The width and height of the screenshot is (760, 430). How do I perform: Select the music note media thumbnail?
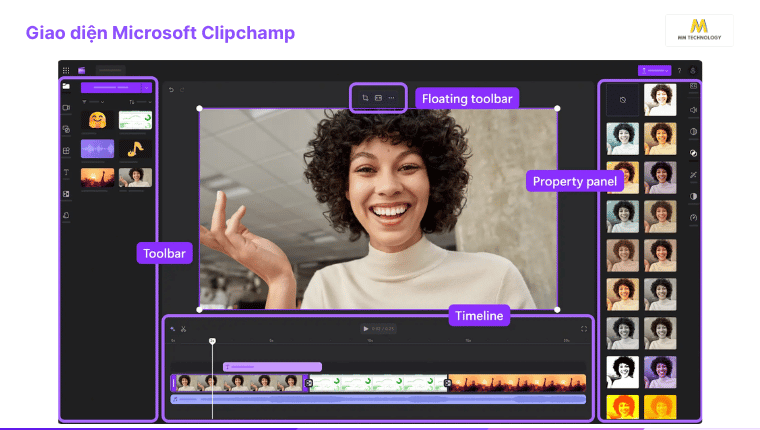click(x=135, y=149)
